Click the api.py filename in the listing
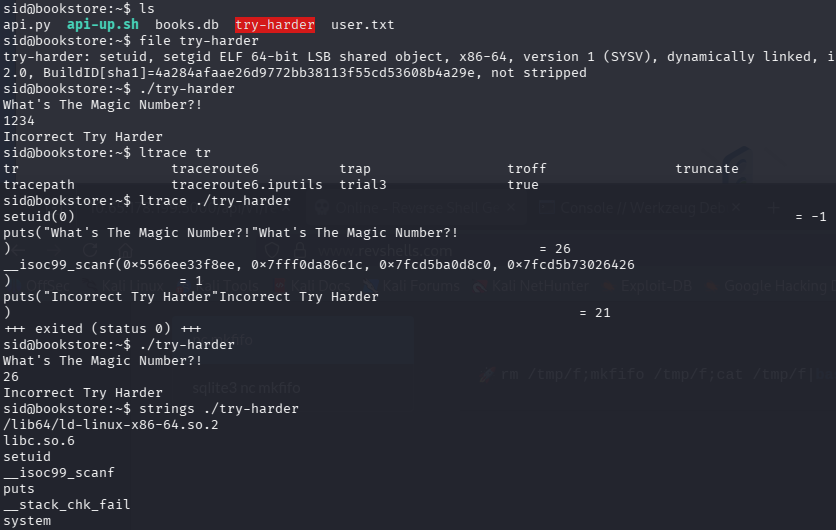The height and width of the screenshot is (530, 836). pyautogui.click(x=27, y=24)
